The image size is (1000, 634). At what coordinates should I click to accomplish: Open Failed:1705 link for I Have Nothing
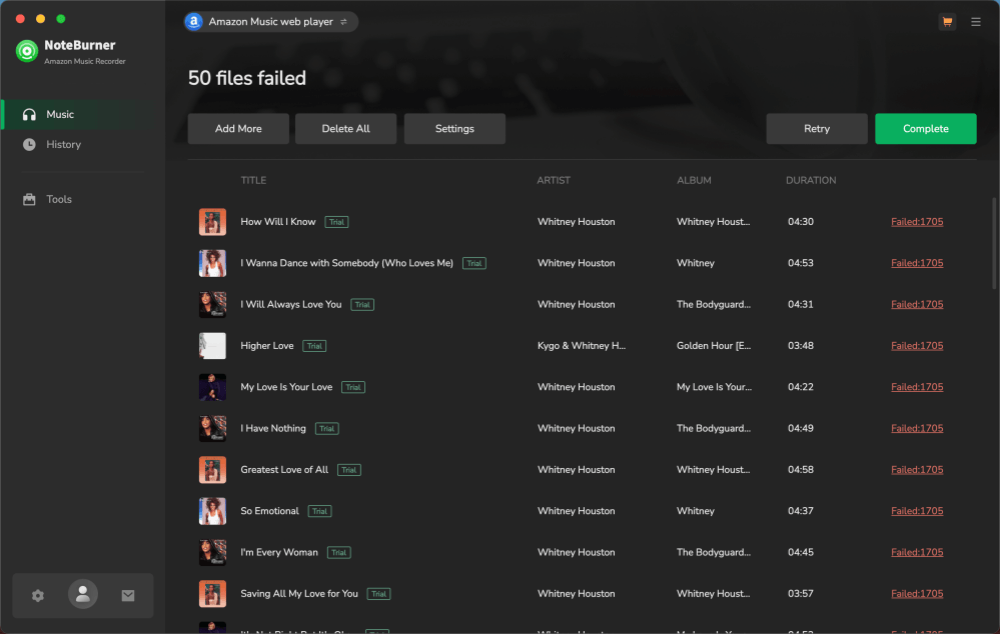[x=916, y=428]
